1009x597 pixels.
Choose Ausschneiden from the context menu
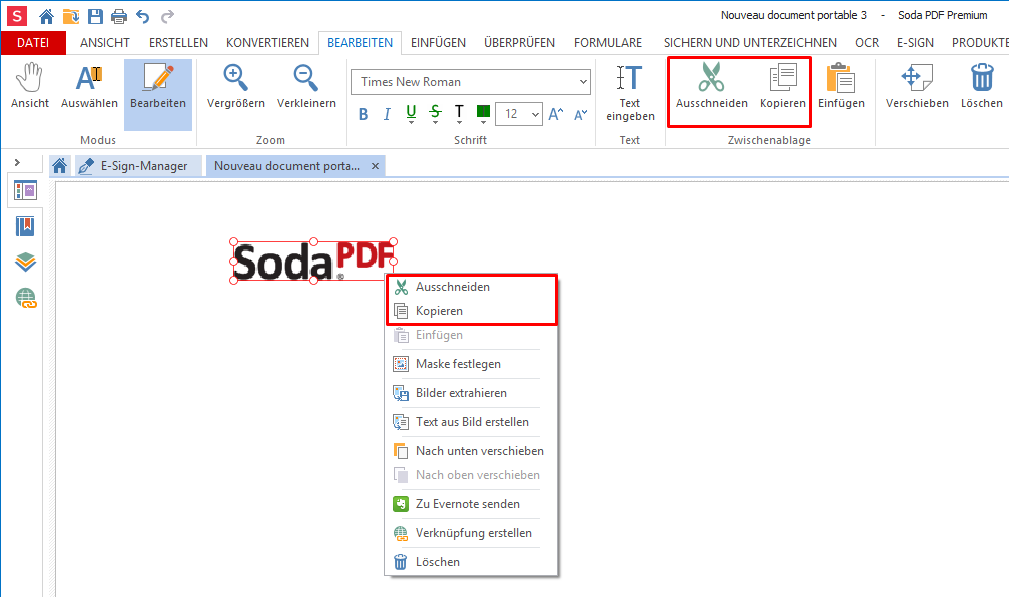tap(472, 287)
